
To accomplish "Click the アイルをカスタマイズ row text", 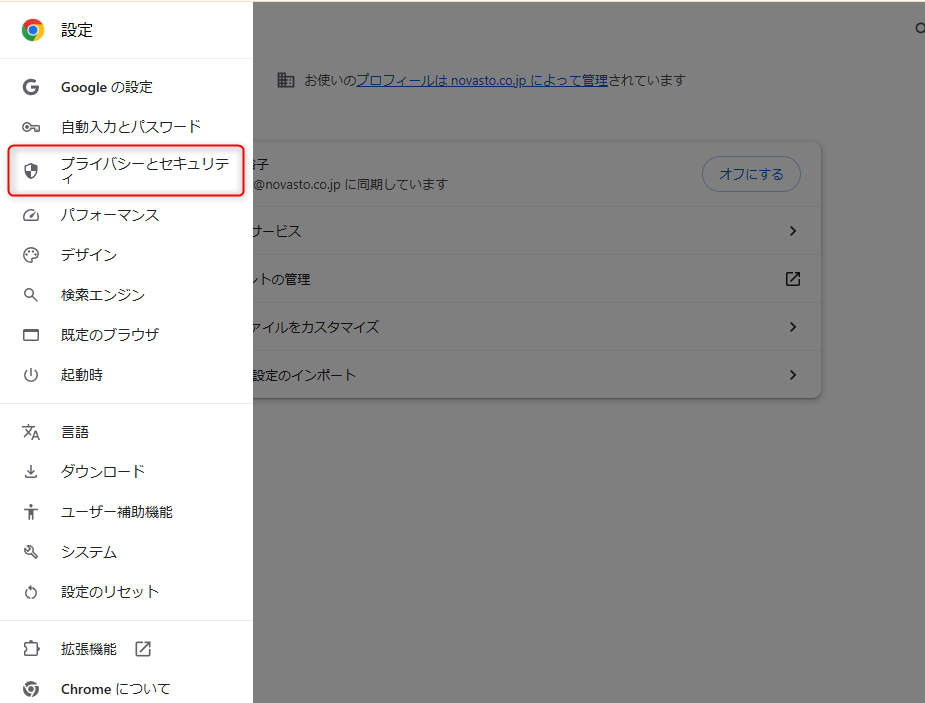I will [x=316, y=327].
